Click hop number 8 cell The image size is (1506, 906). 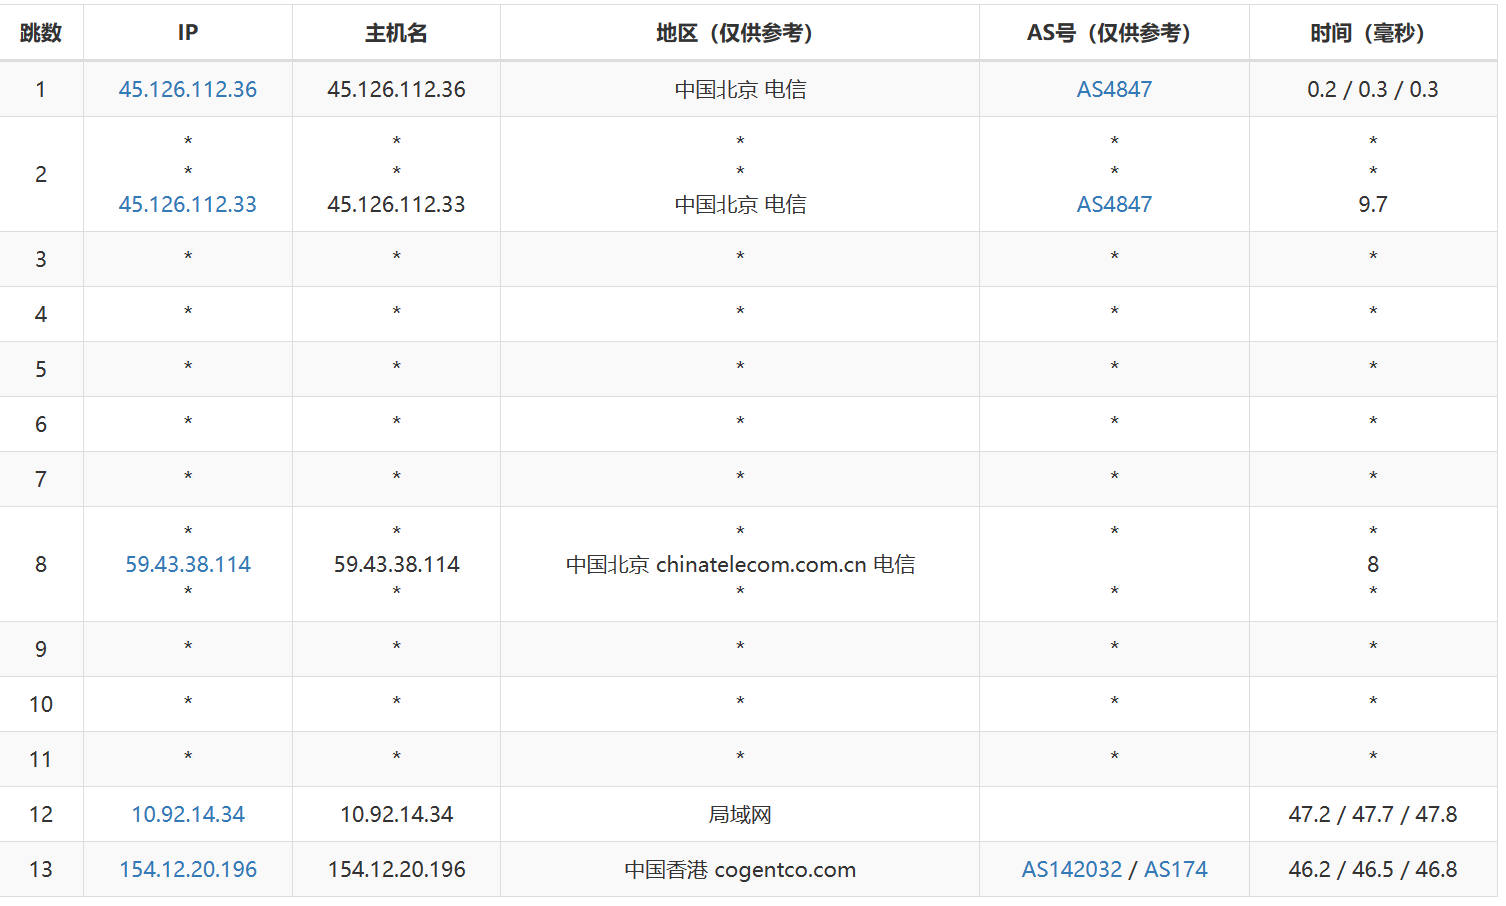(x=41, y=564)
